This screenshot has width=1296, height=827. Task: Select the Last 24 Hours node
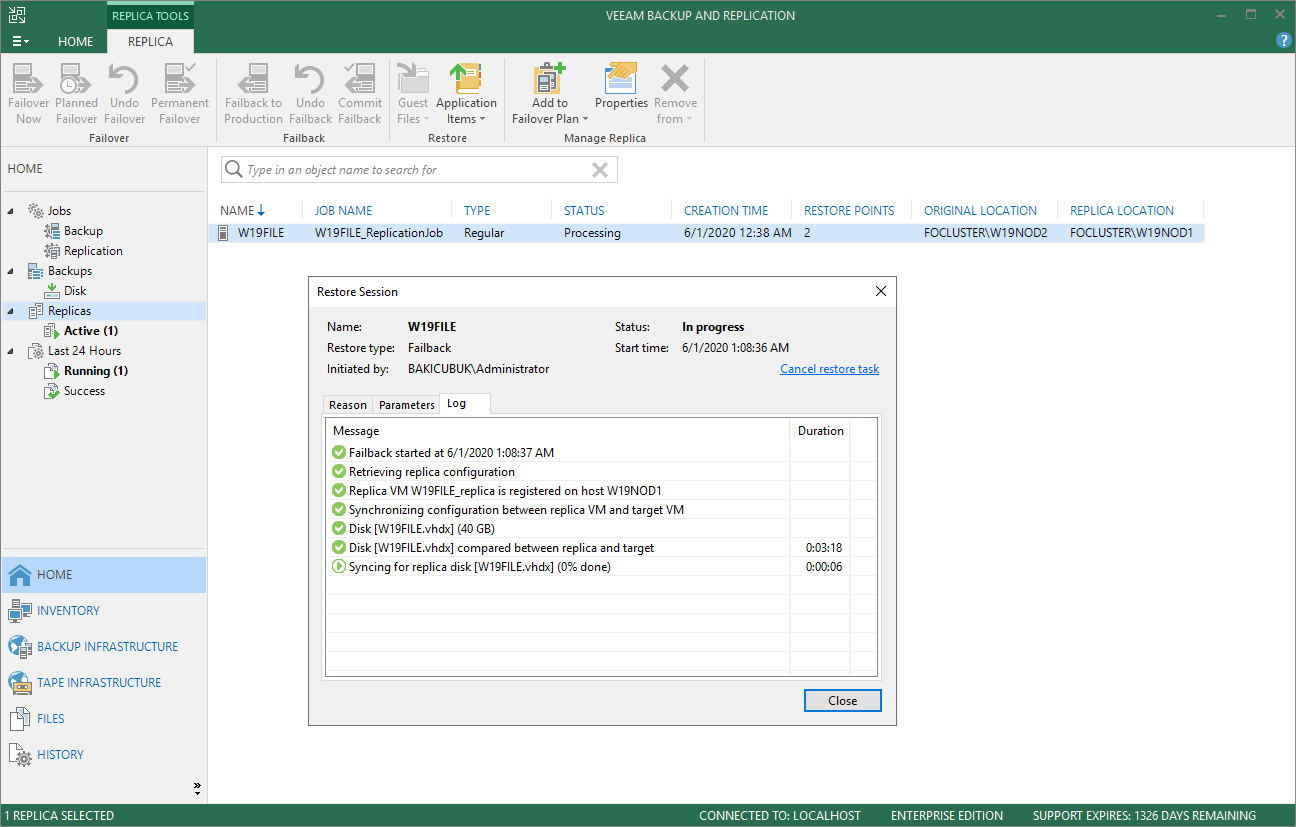[84, 351]
